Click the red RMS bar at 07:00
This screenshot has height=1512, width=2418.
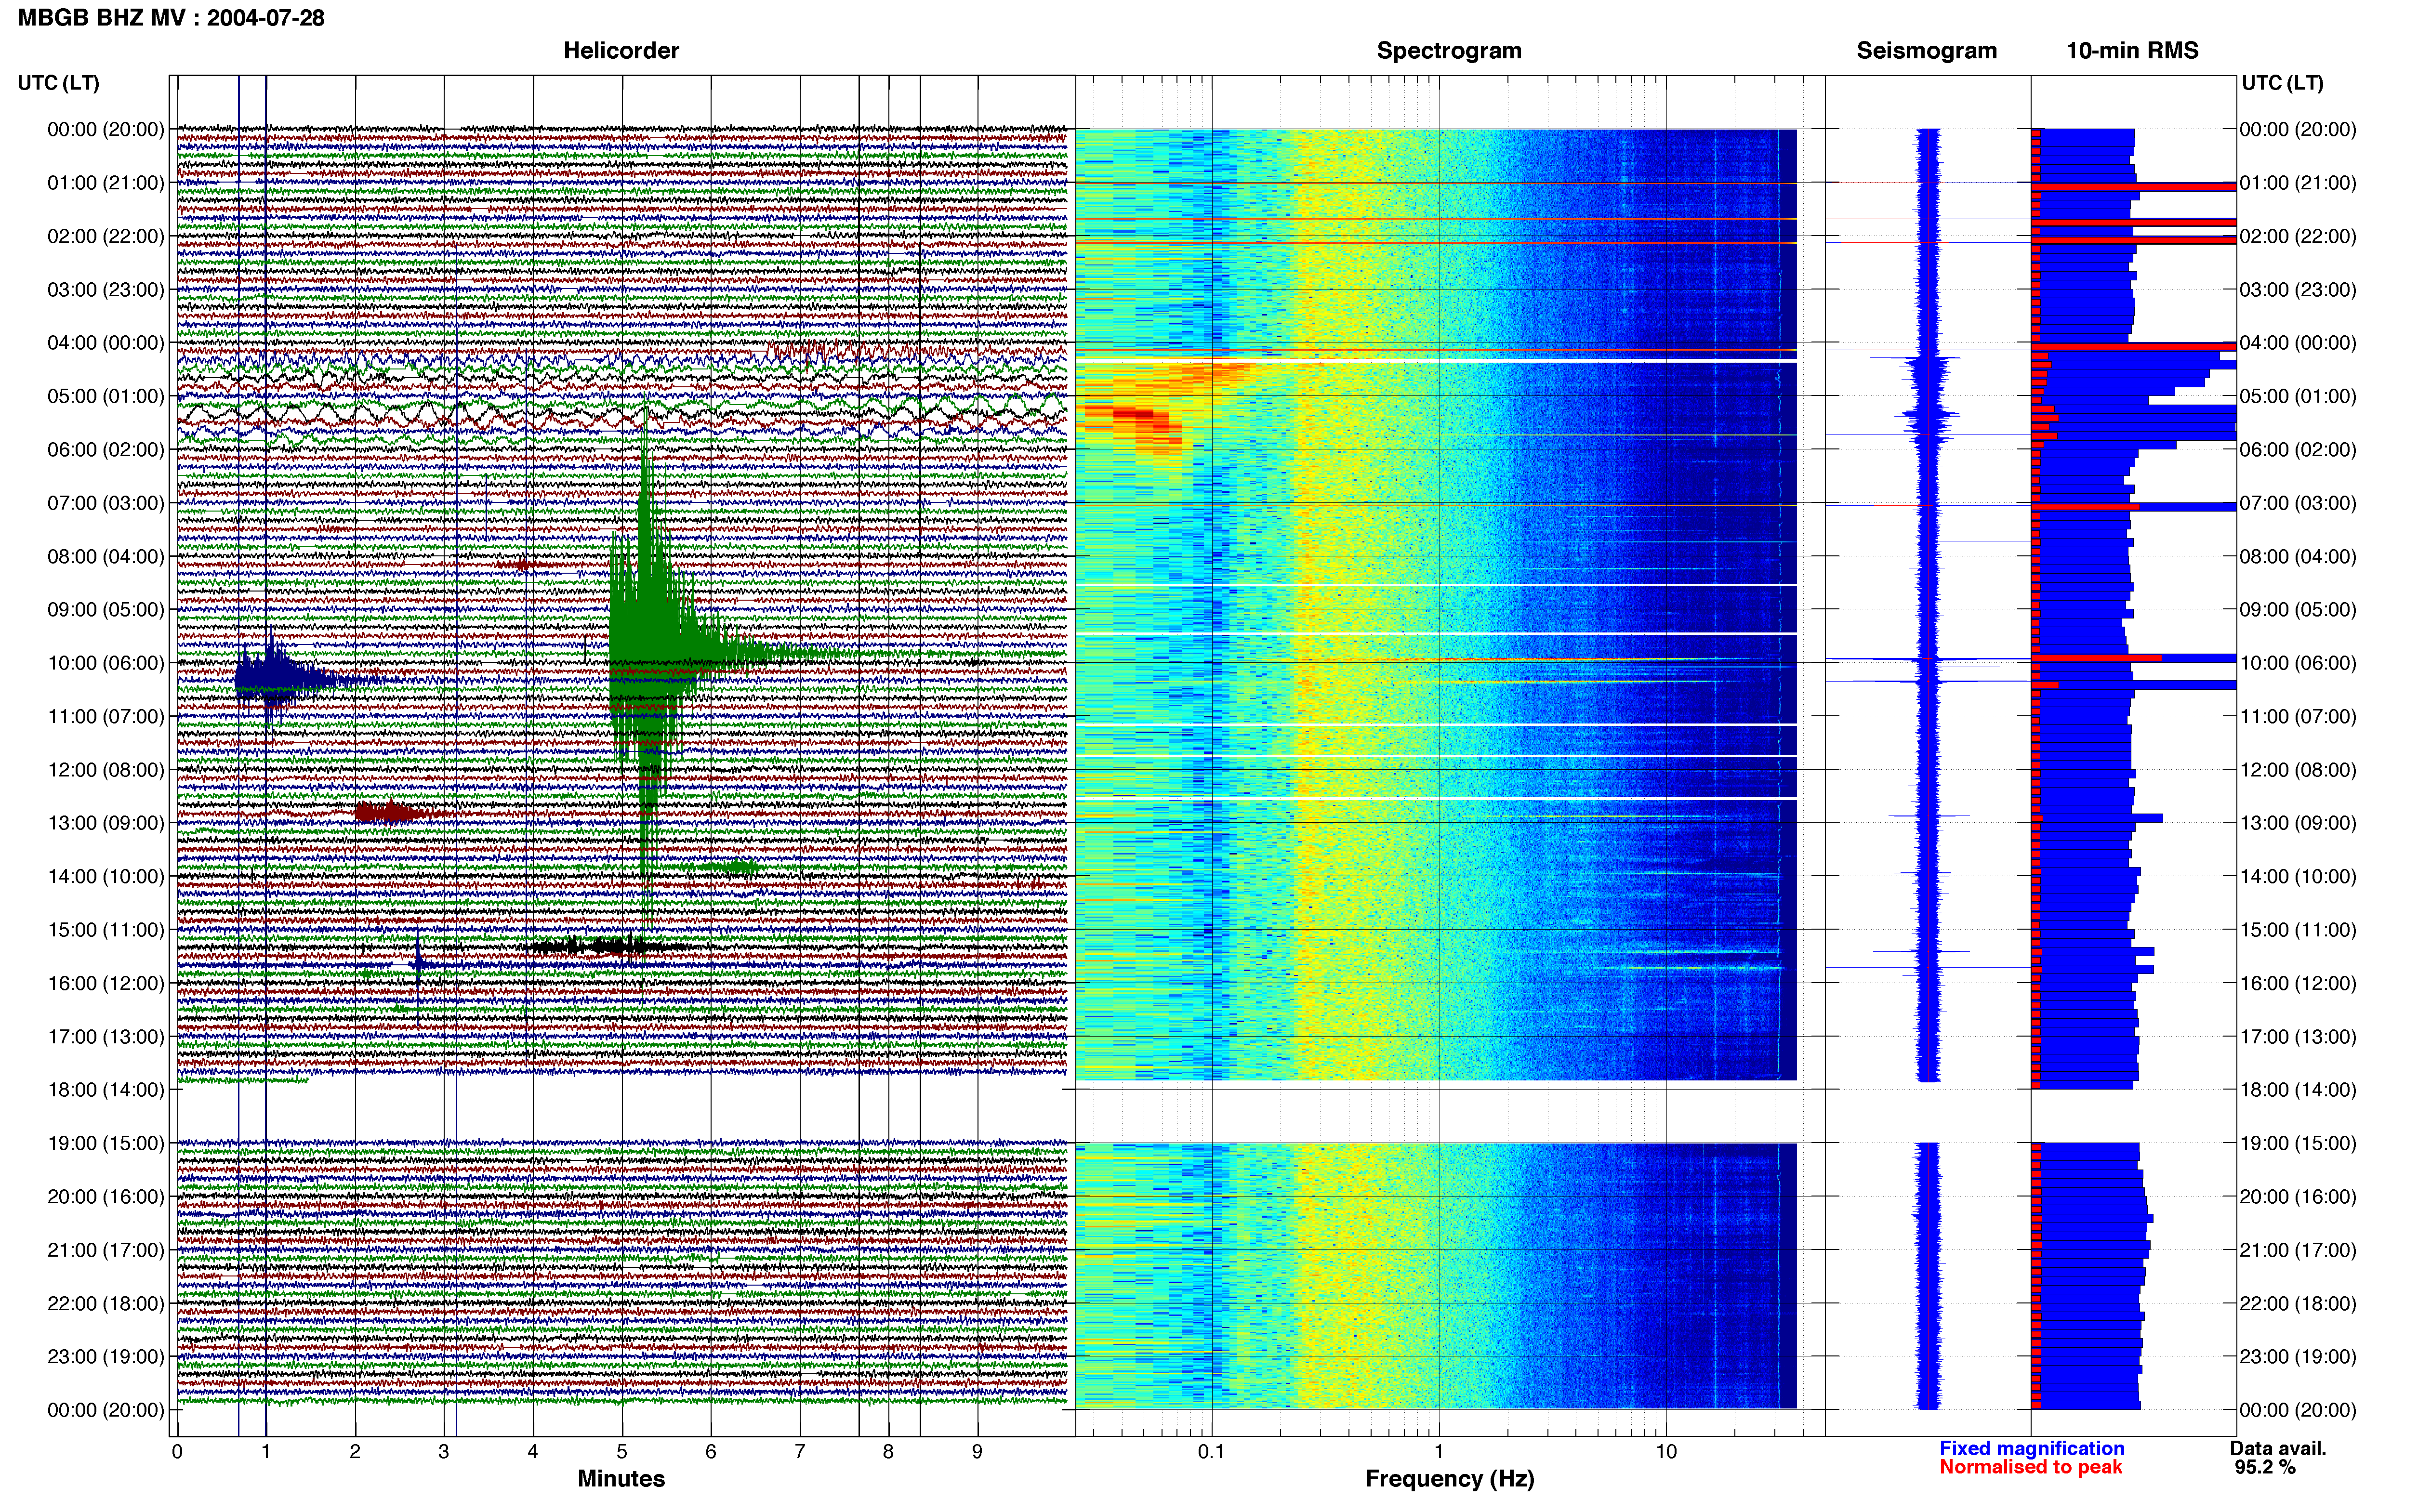(x=2085, y=507)
